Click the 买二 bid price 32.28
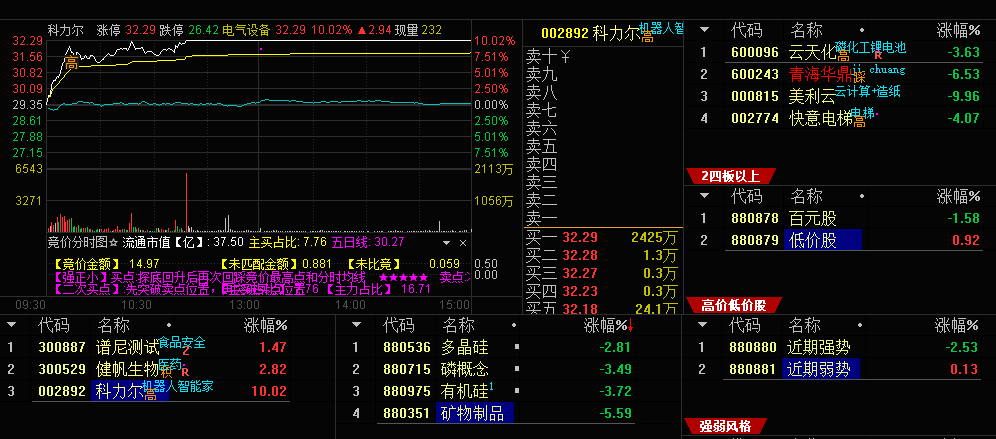Image resolution: width=996 pixels, height=439 pixels. (580, 255)
